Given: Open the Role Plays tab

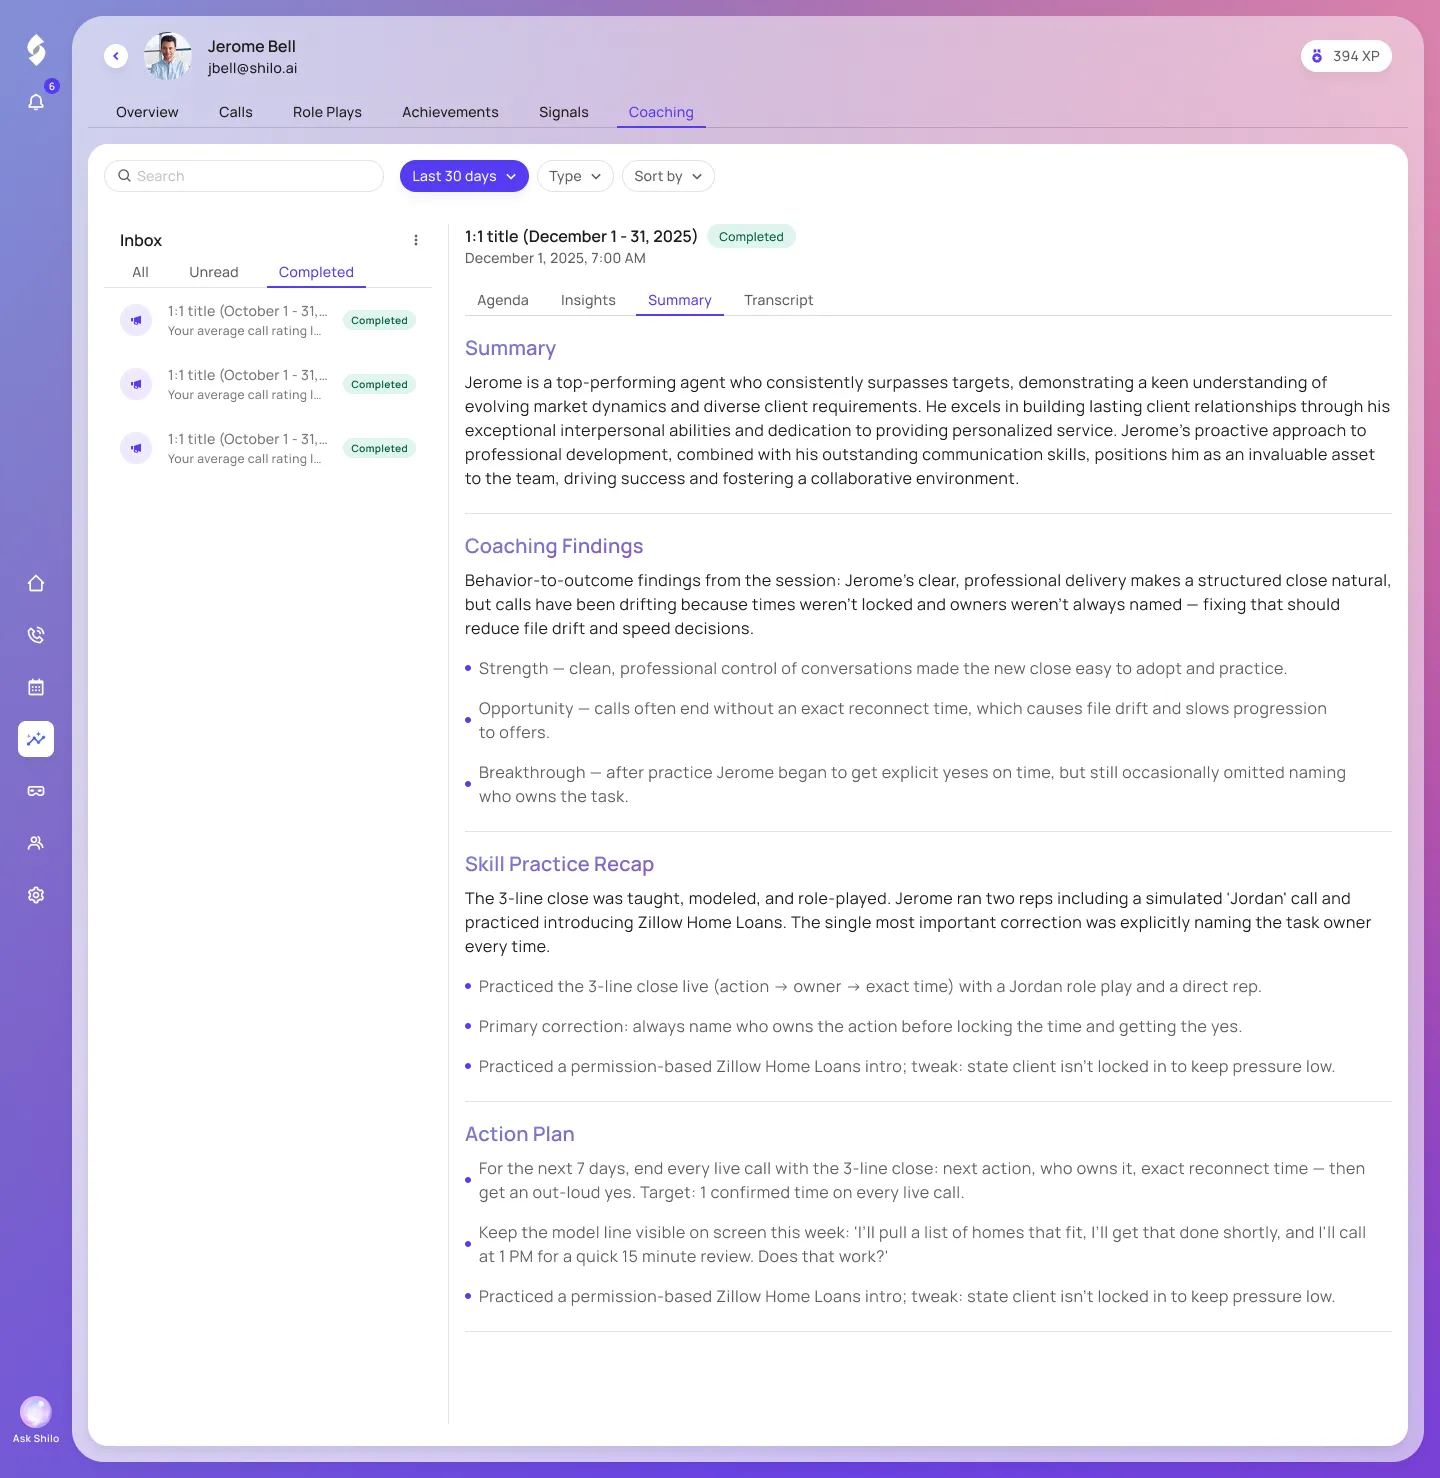Looking at the screenshot, I should (x=327, y=112).
